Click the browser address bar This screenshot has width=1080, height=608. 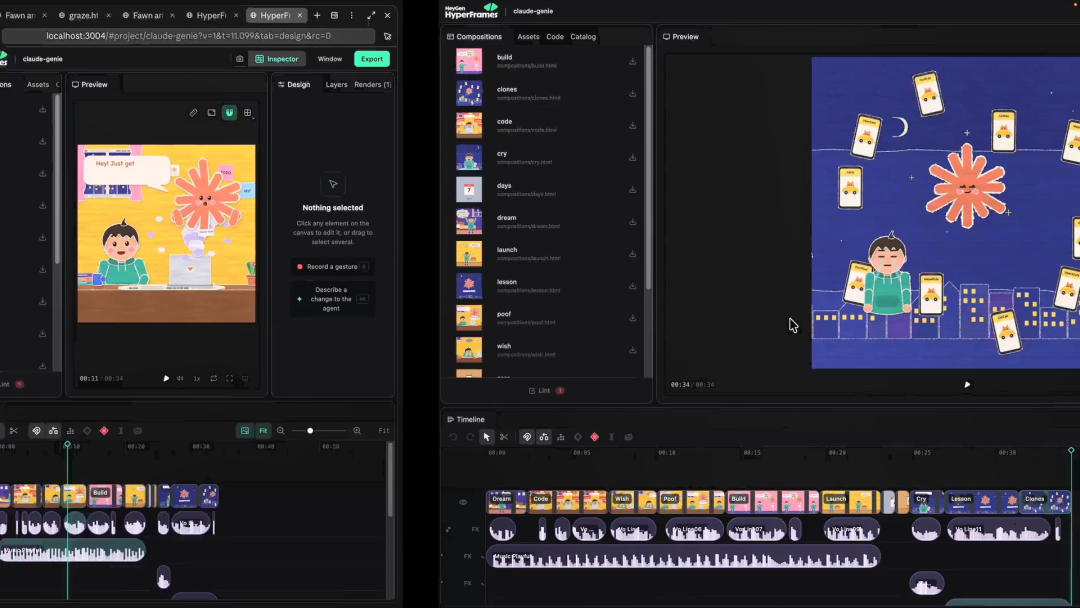pyautogui.click(x=189, y=36)
